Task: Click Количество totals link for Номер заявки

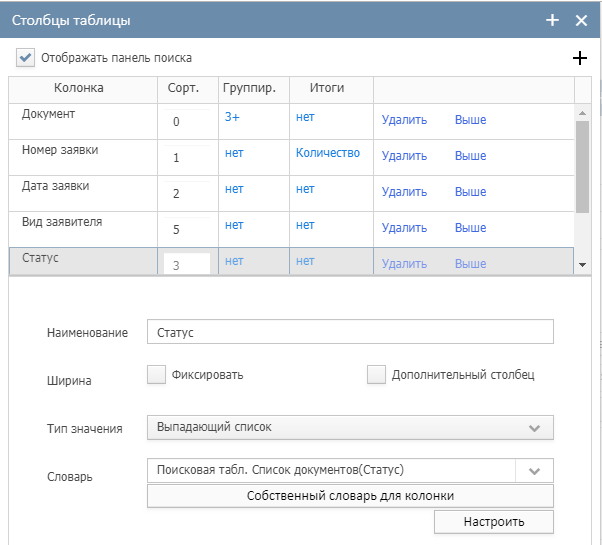Action: coord(327,154)
